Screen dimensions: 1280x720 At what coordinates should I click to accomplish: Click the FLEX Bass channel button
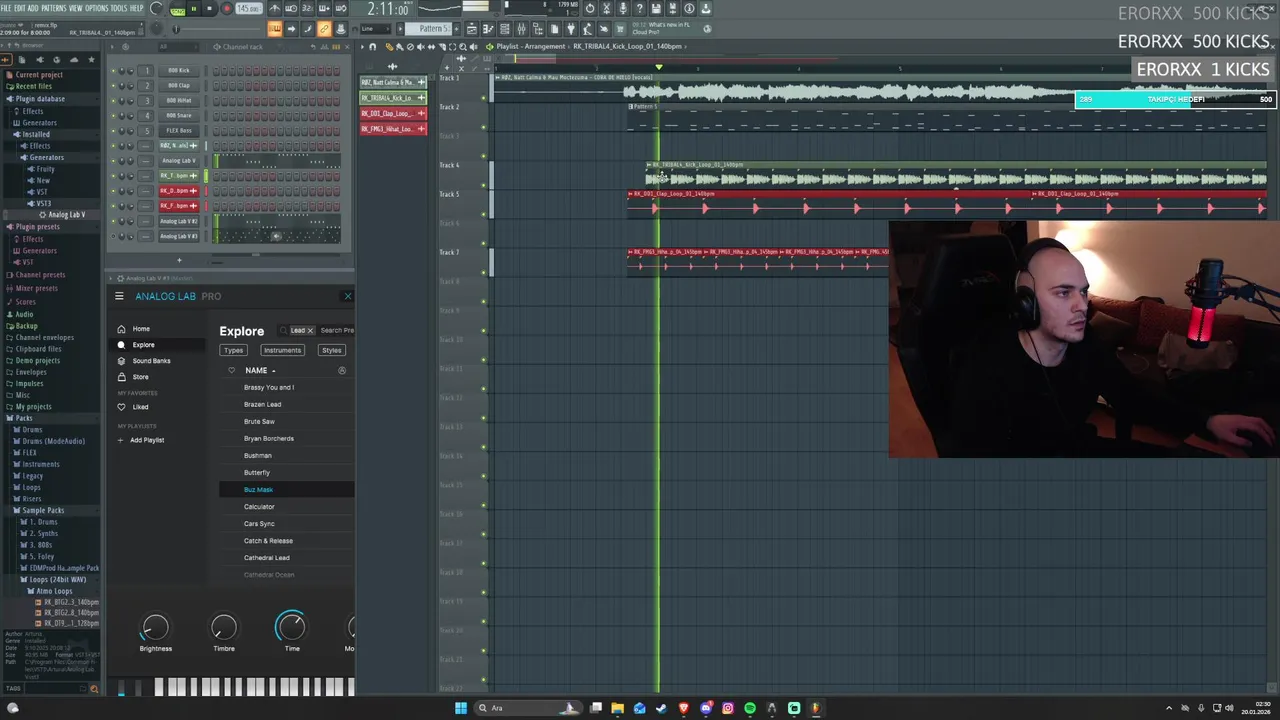coord(179,131)
